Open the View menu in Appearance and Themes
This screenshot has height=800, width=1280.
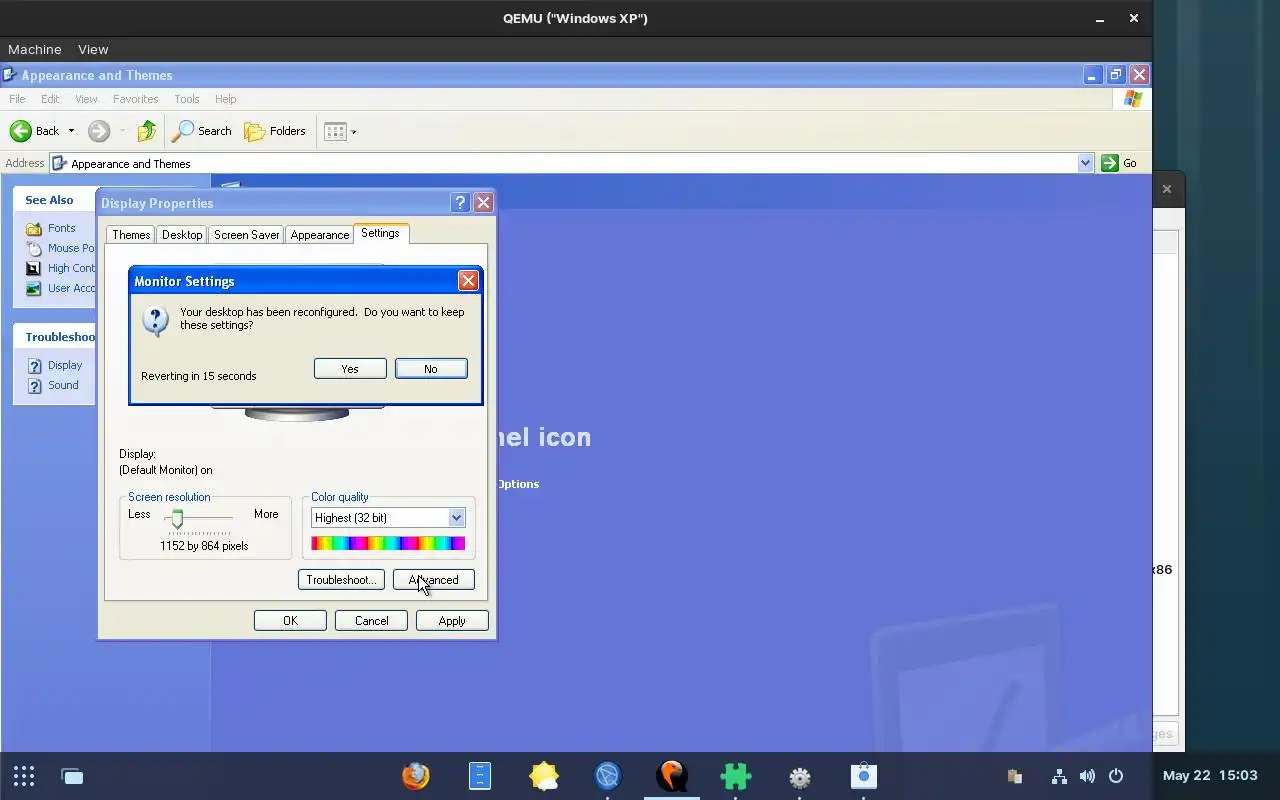(86, 99)
